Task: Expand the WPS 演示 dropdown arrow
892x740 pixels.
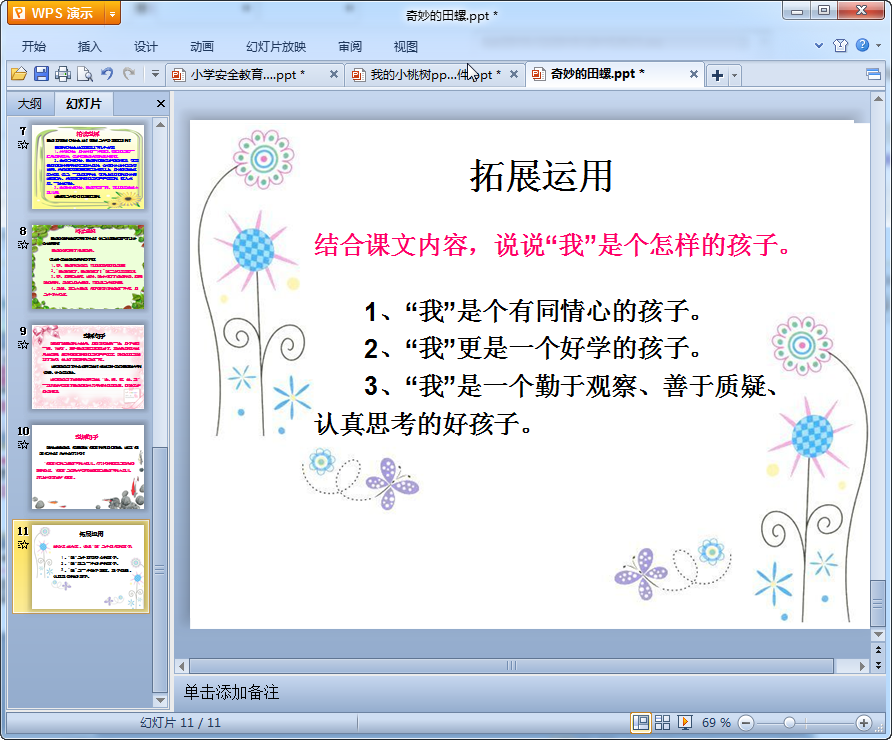Action: [x=113, y=14]
